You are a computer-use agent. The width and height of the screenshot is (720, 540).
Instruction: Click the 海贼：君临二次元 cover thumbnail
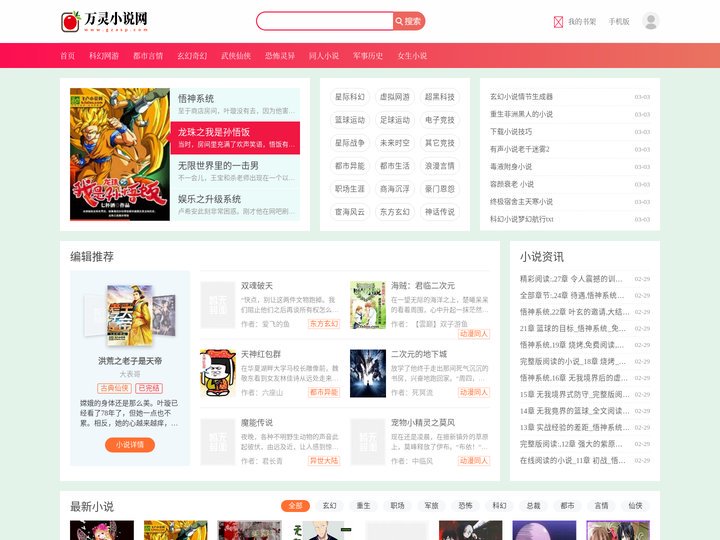pyautogui.click(x=368, y=305)
